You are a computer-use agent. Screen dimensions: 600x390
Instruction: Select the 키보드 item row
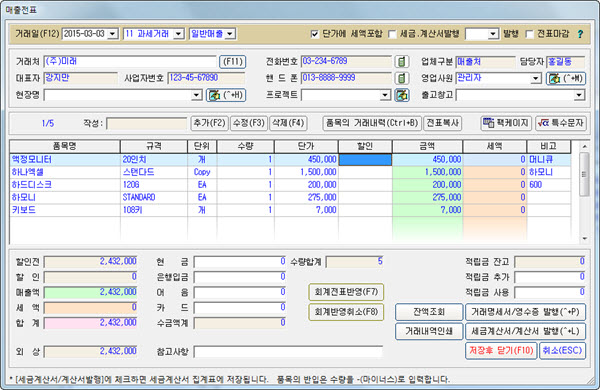(x=290, y=210)
